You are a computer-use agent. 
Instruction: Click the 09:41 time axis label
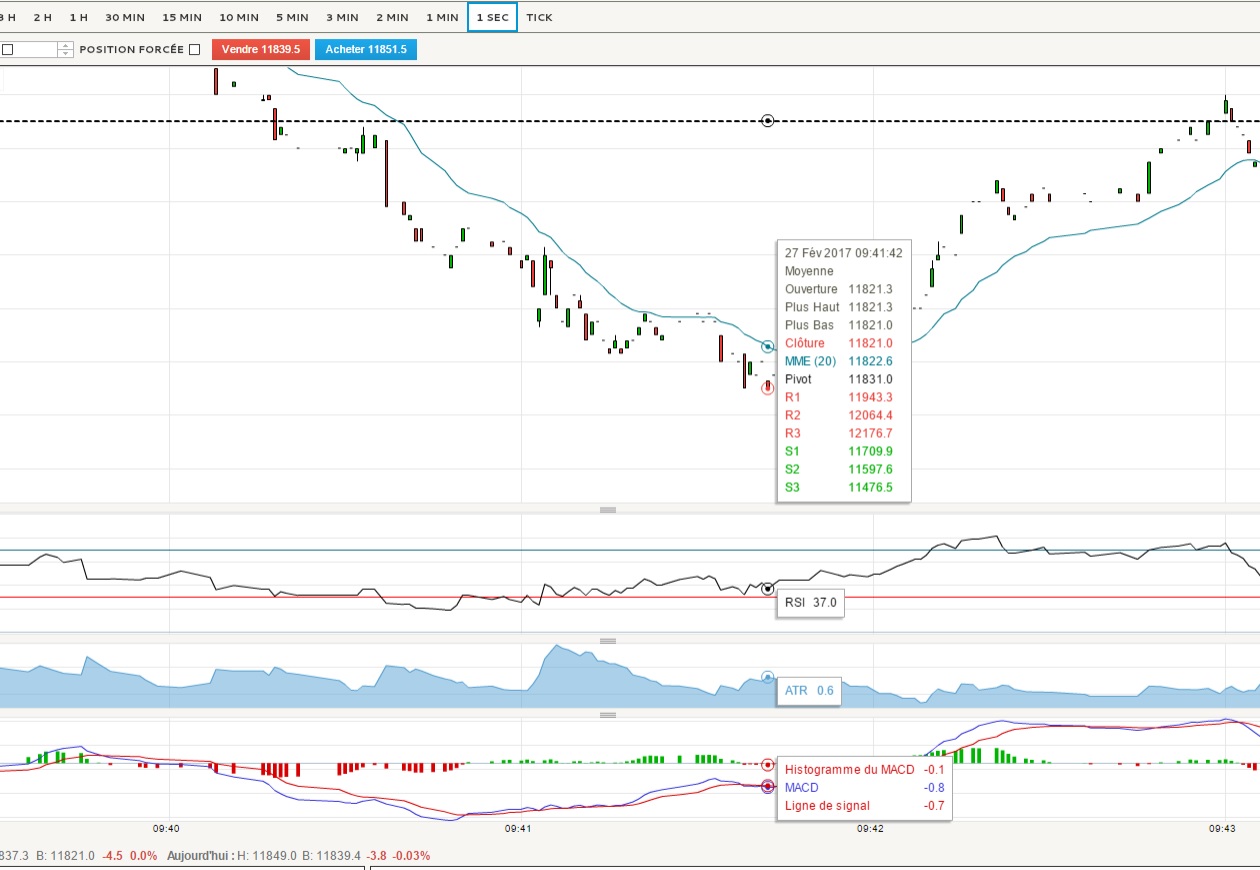(518, 829)
